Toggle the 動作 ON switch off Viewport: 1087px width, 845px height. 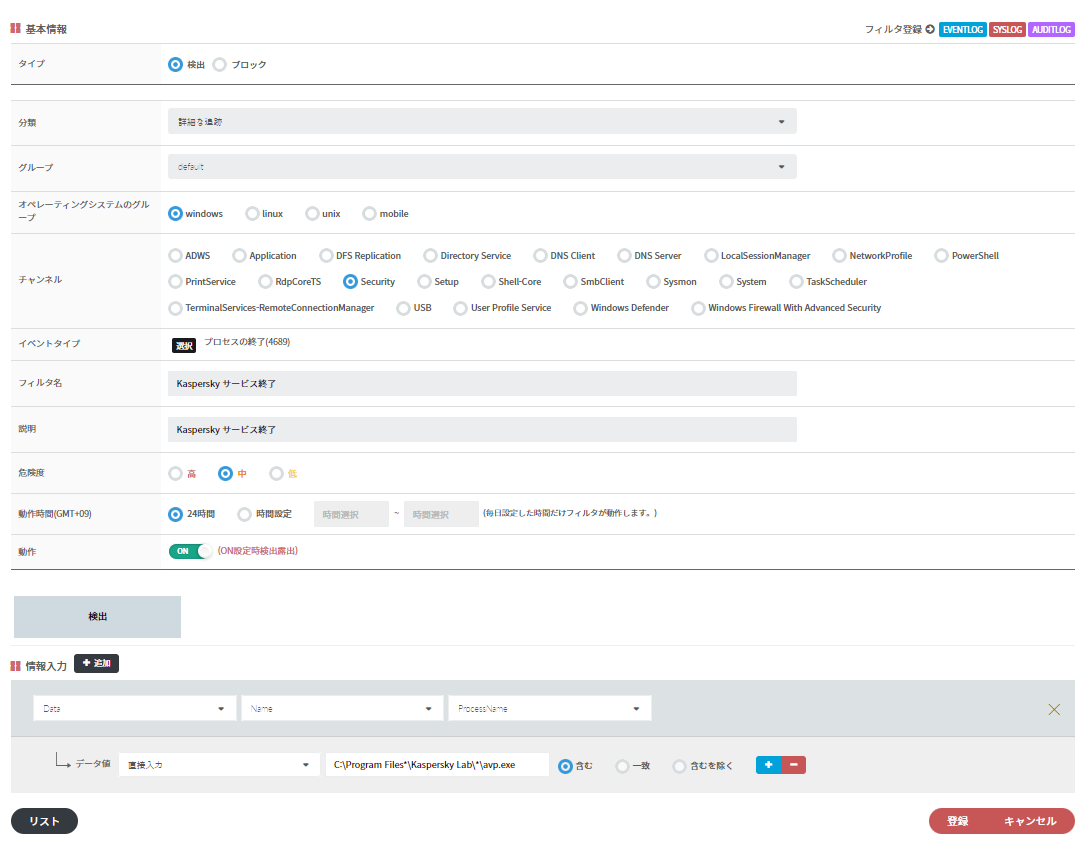192,551
